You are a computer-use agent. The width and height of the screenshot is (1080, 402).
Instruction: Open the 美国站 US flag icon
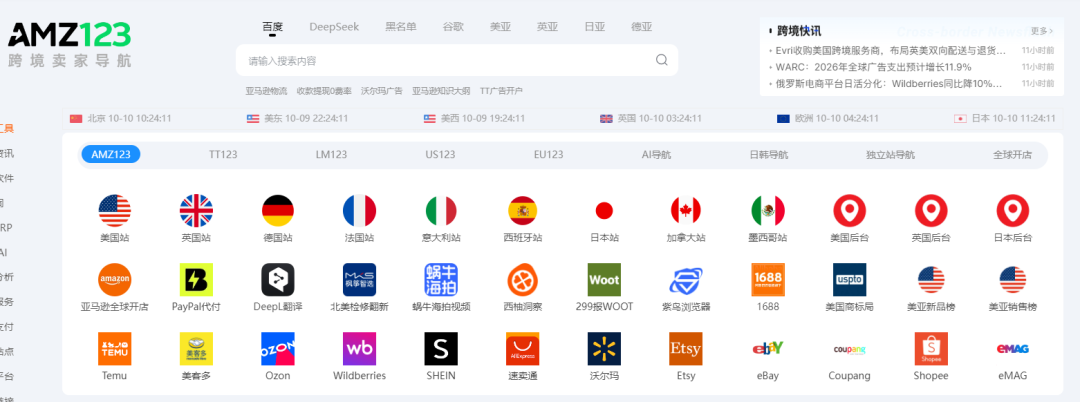click(115, 211)
